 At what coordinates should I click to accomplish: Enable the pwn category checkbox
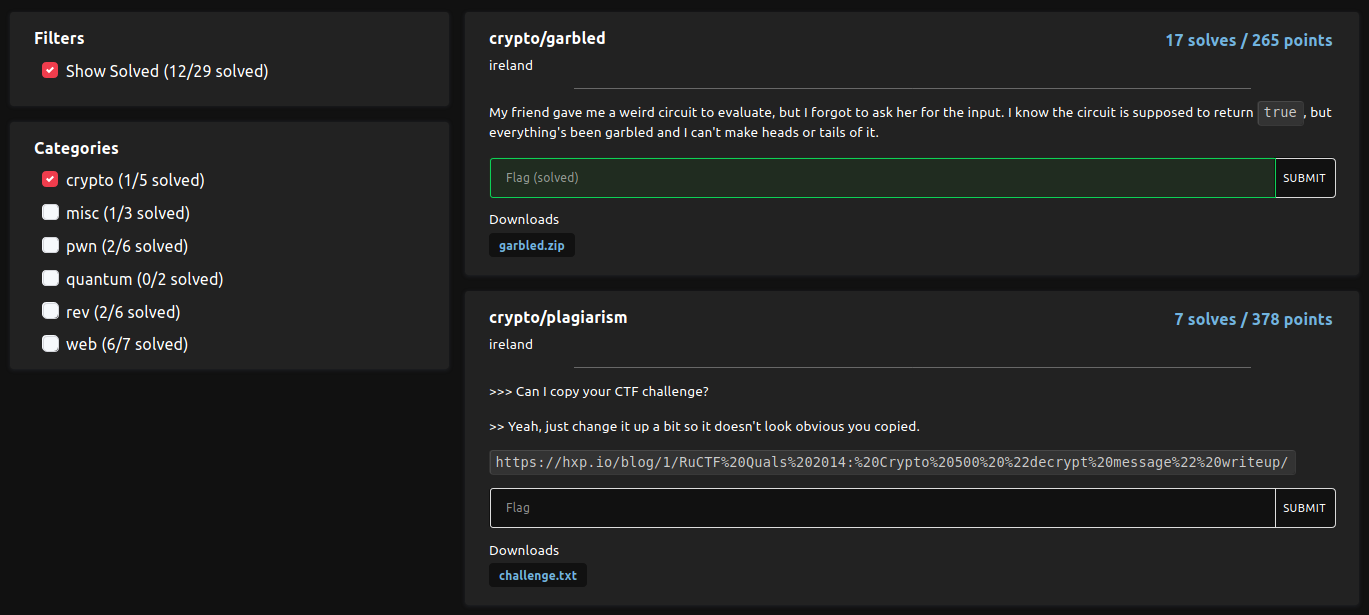tap(50, 246)
